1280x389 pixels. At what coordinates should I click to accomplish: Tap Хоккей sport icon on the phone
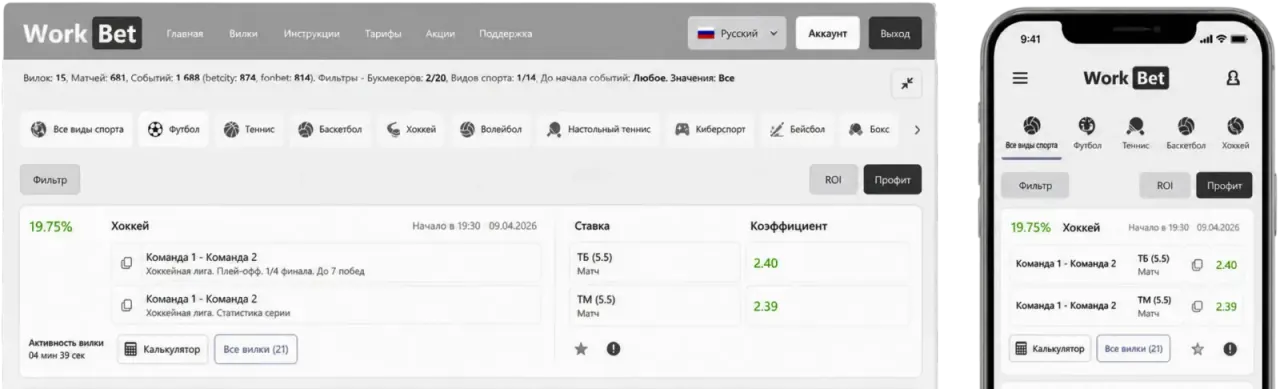tap(1235, 134)
